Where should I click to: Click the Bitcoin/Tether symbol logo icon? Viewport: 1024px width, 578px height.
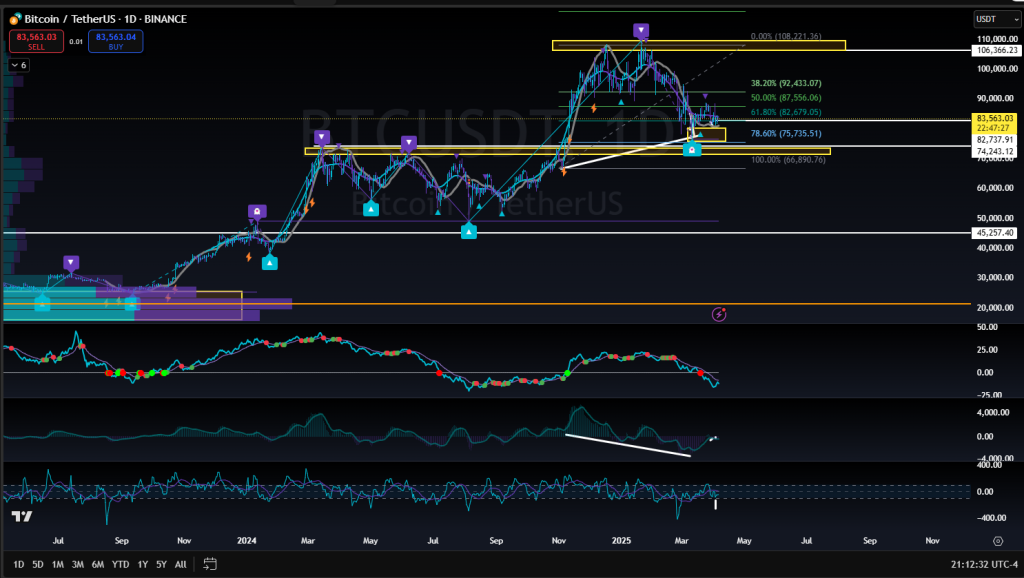[15, 19]
